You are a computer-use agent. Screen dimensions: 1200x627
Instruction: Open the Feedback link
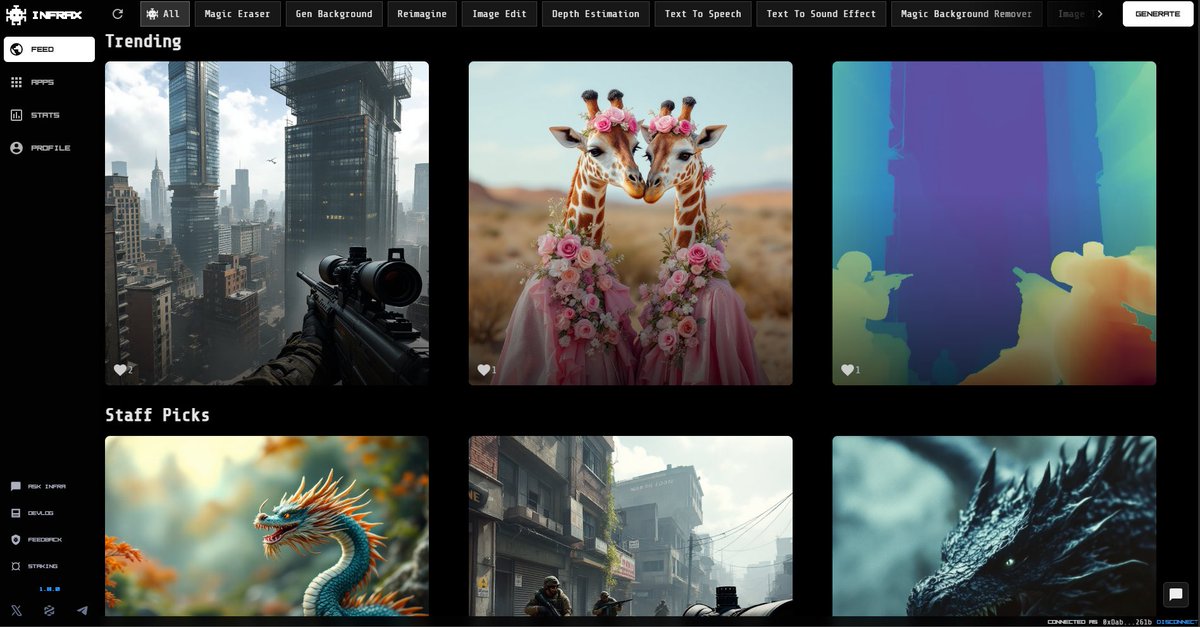coord(45,539)
